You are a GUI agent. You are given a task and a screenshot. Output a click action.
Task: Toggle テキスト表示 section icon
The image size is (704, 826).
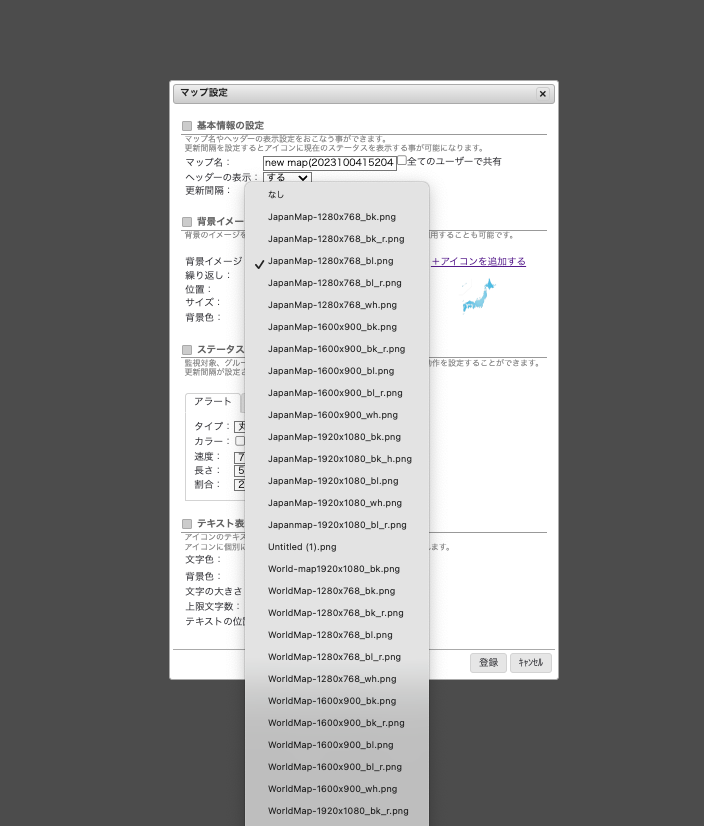(x=187, y=524)
